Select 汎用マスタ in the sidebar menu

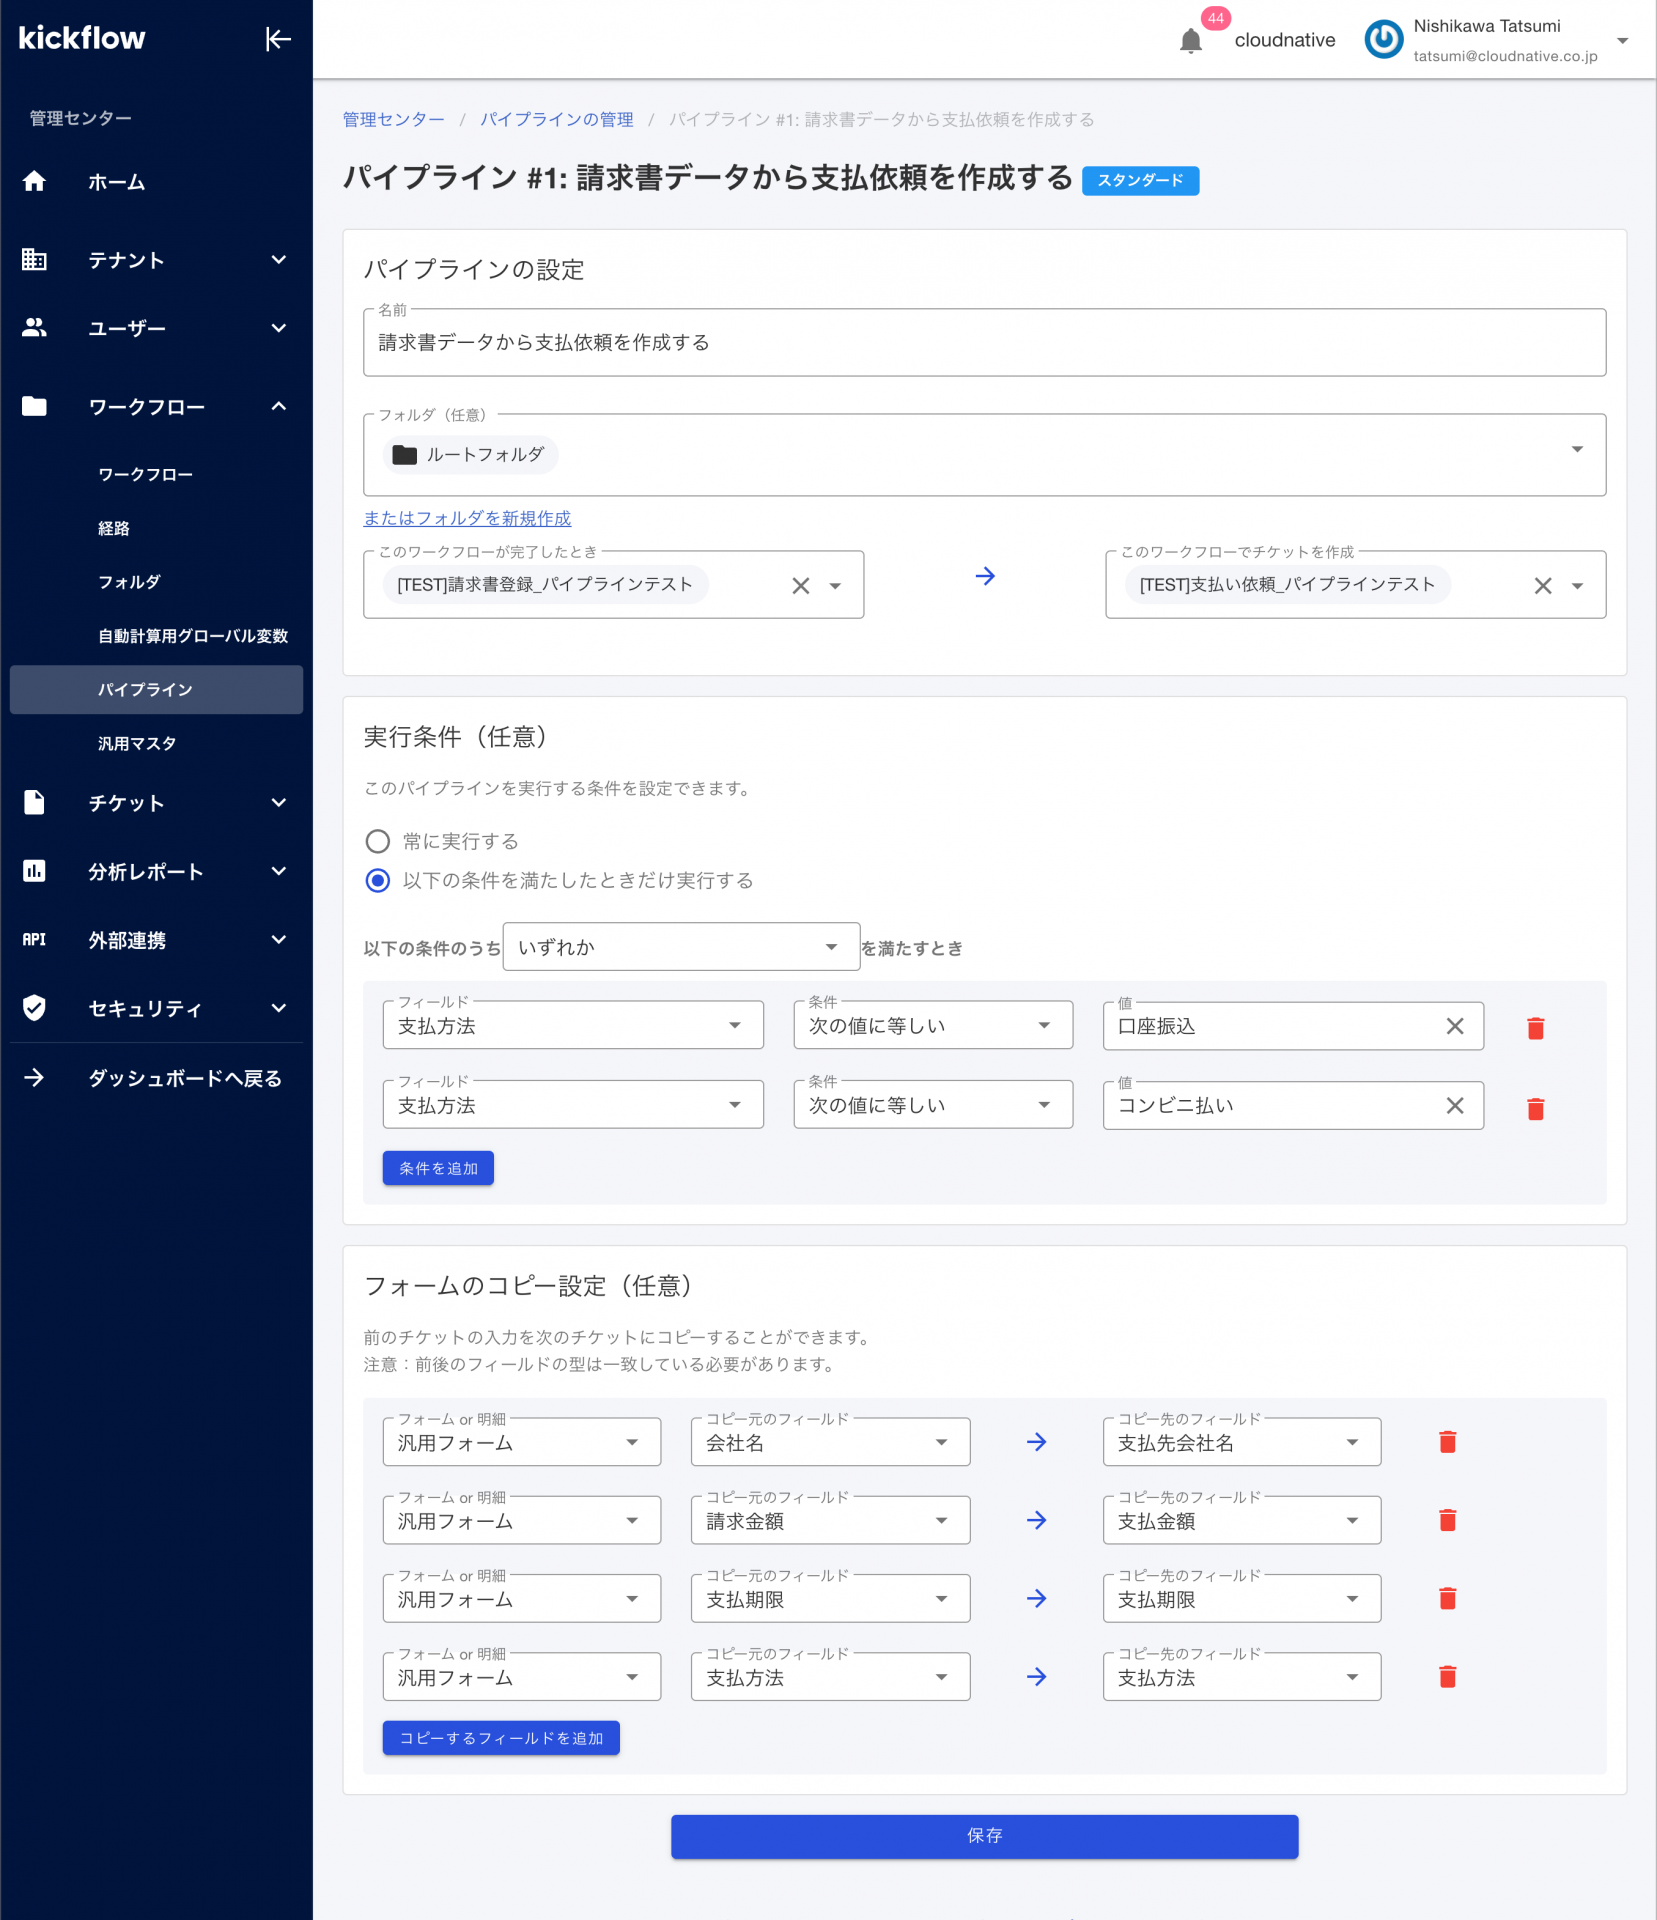click(x=137, y=743)
